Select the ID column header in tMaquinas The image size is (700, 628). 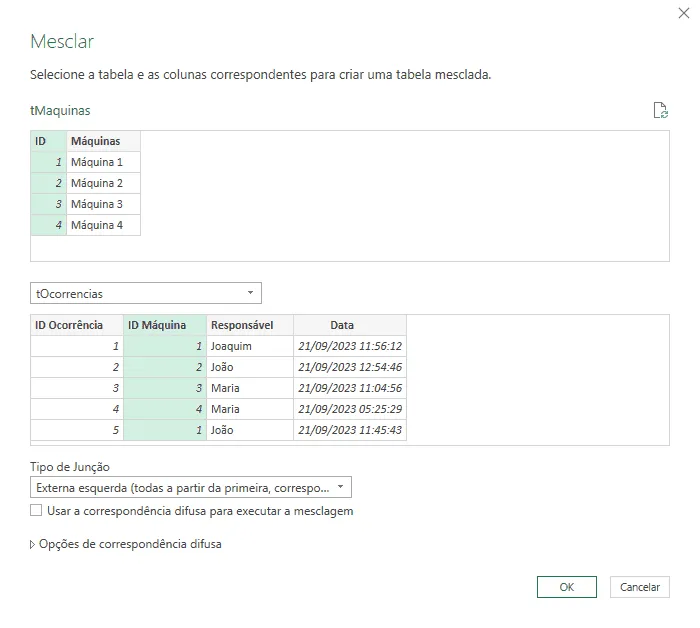(49, 141)
